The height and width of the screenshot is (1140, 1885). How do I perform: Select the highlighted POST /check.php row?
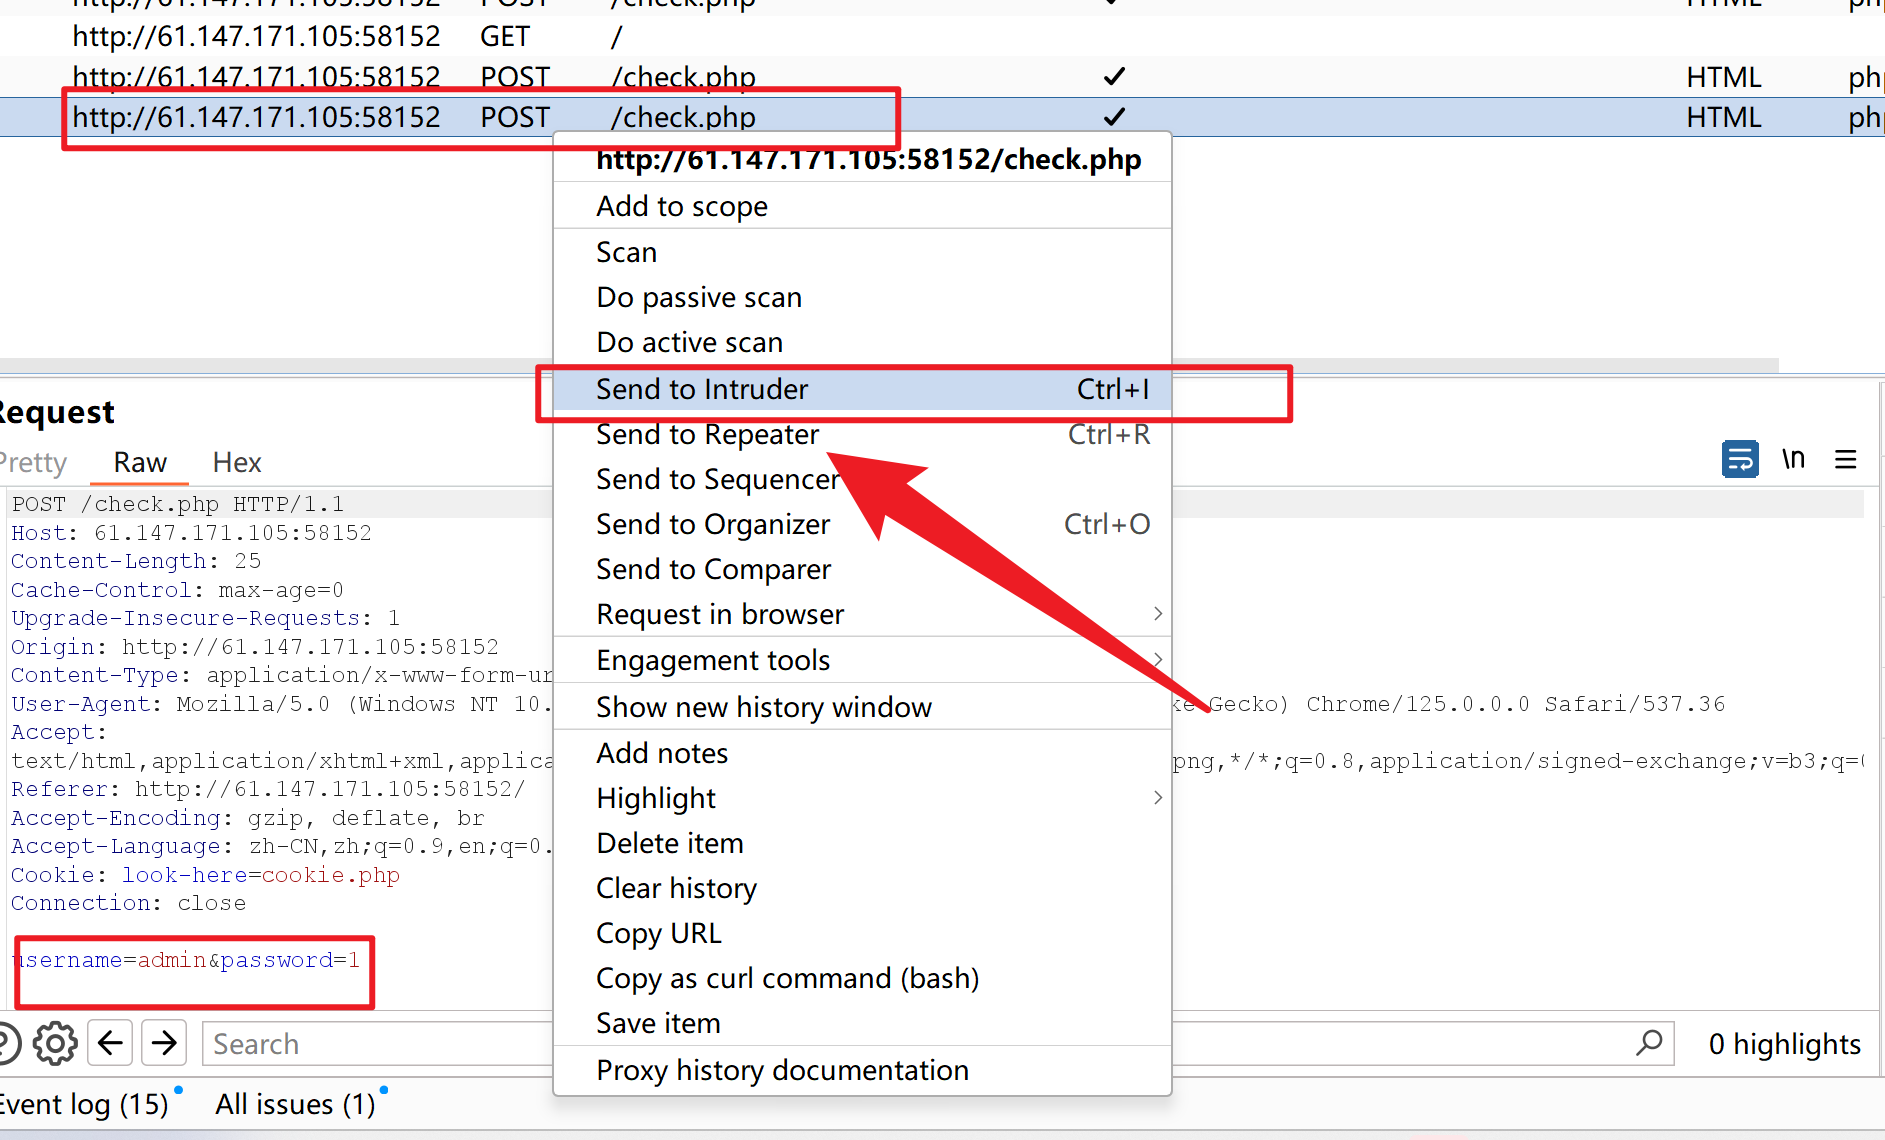click(x=940, y=117)
